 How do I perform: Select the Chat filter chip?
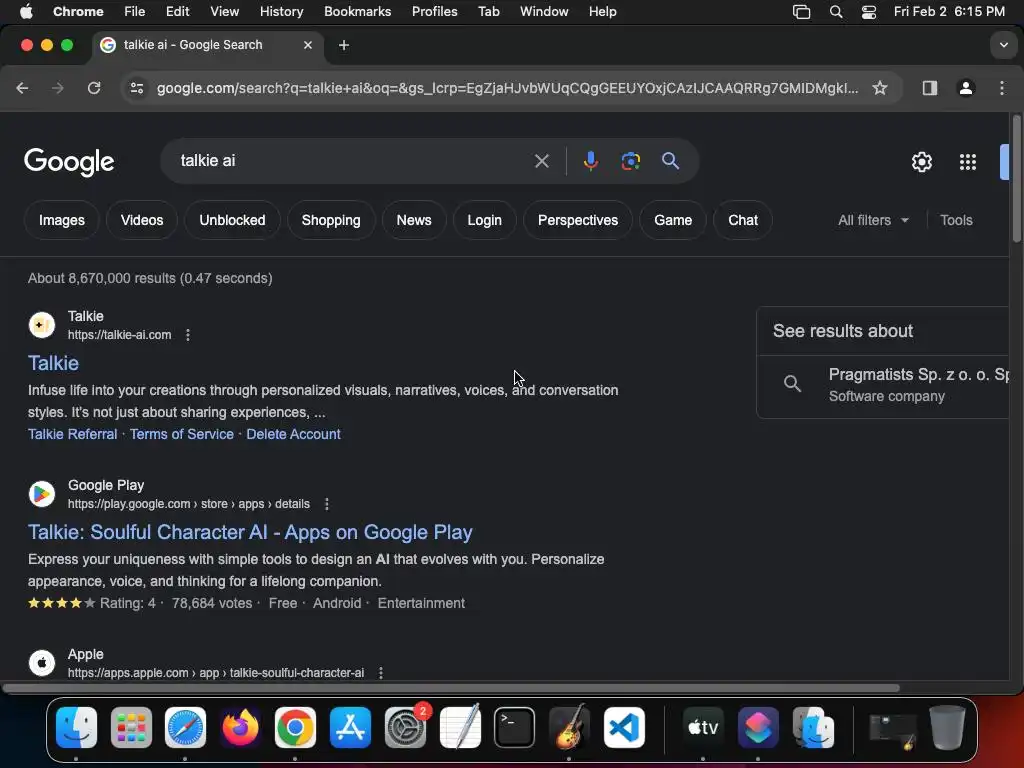(743, 220)
